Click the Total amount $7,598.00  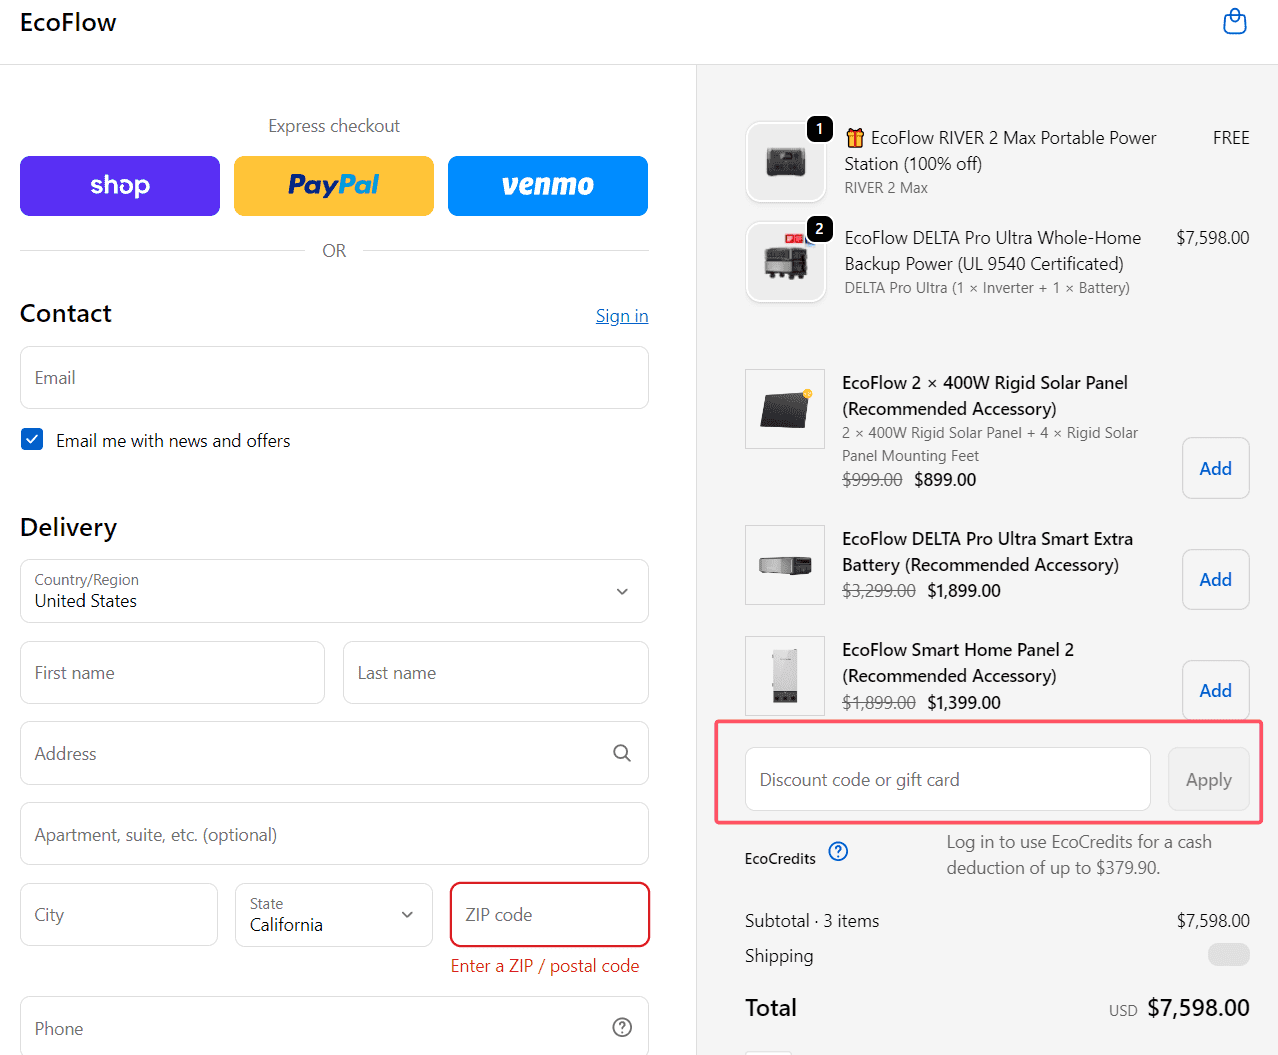pos(1198,1008)
